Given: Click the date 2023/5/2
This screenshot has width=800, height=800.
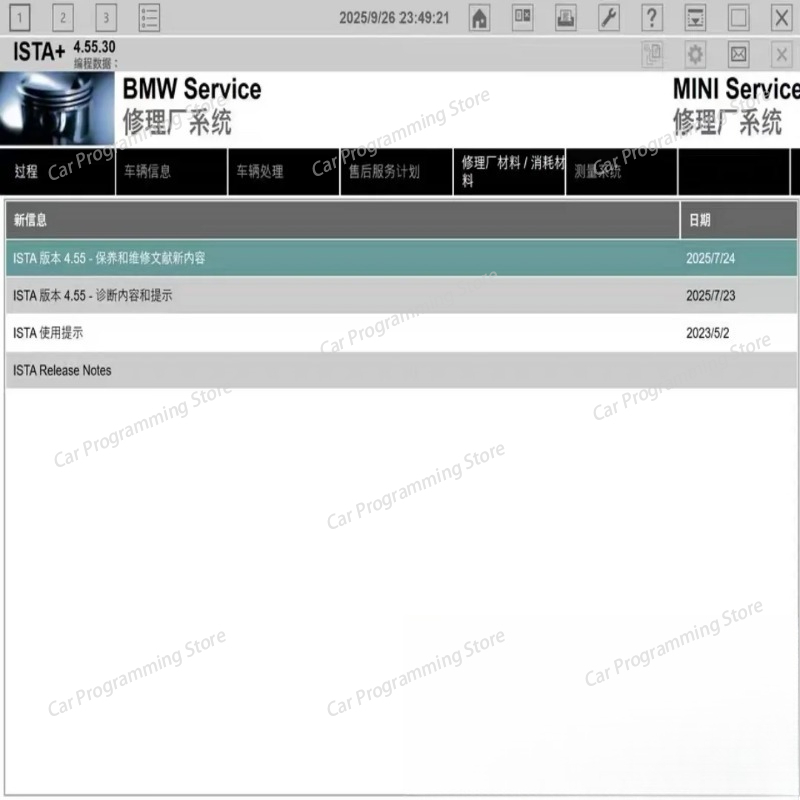Looking at the screenshot, I should coord(707,333).
